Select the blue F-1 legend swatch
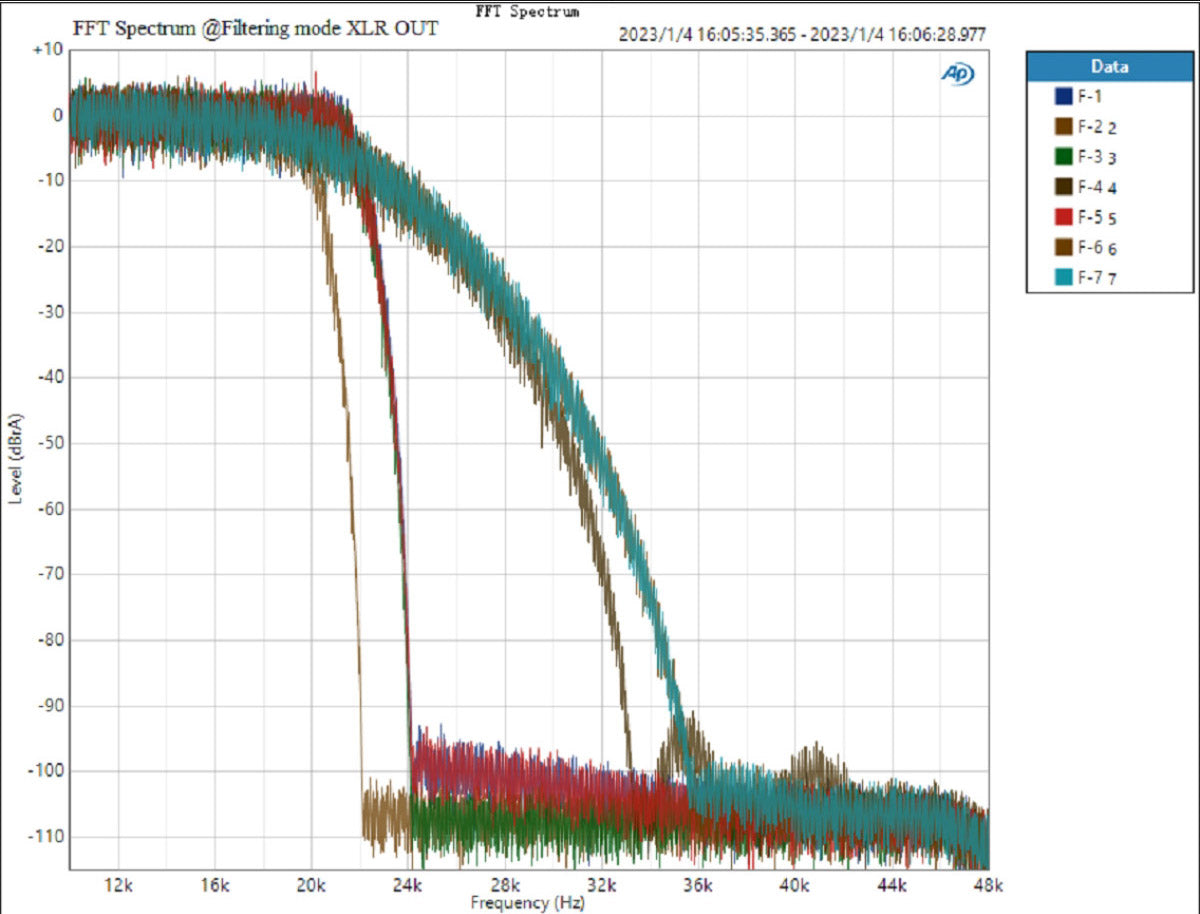Image resolution: width=1200 pixels, height=914 pixels. tap(1063, 96)
